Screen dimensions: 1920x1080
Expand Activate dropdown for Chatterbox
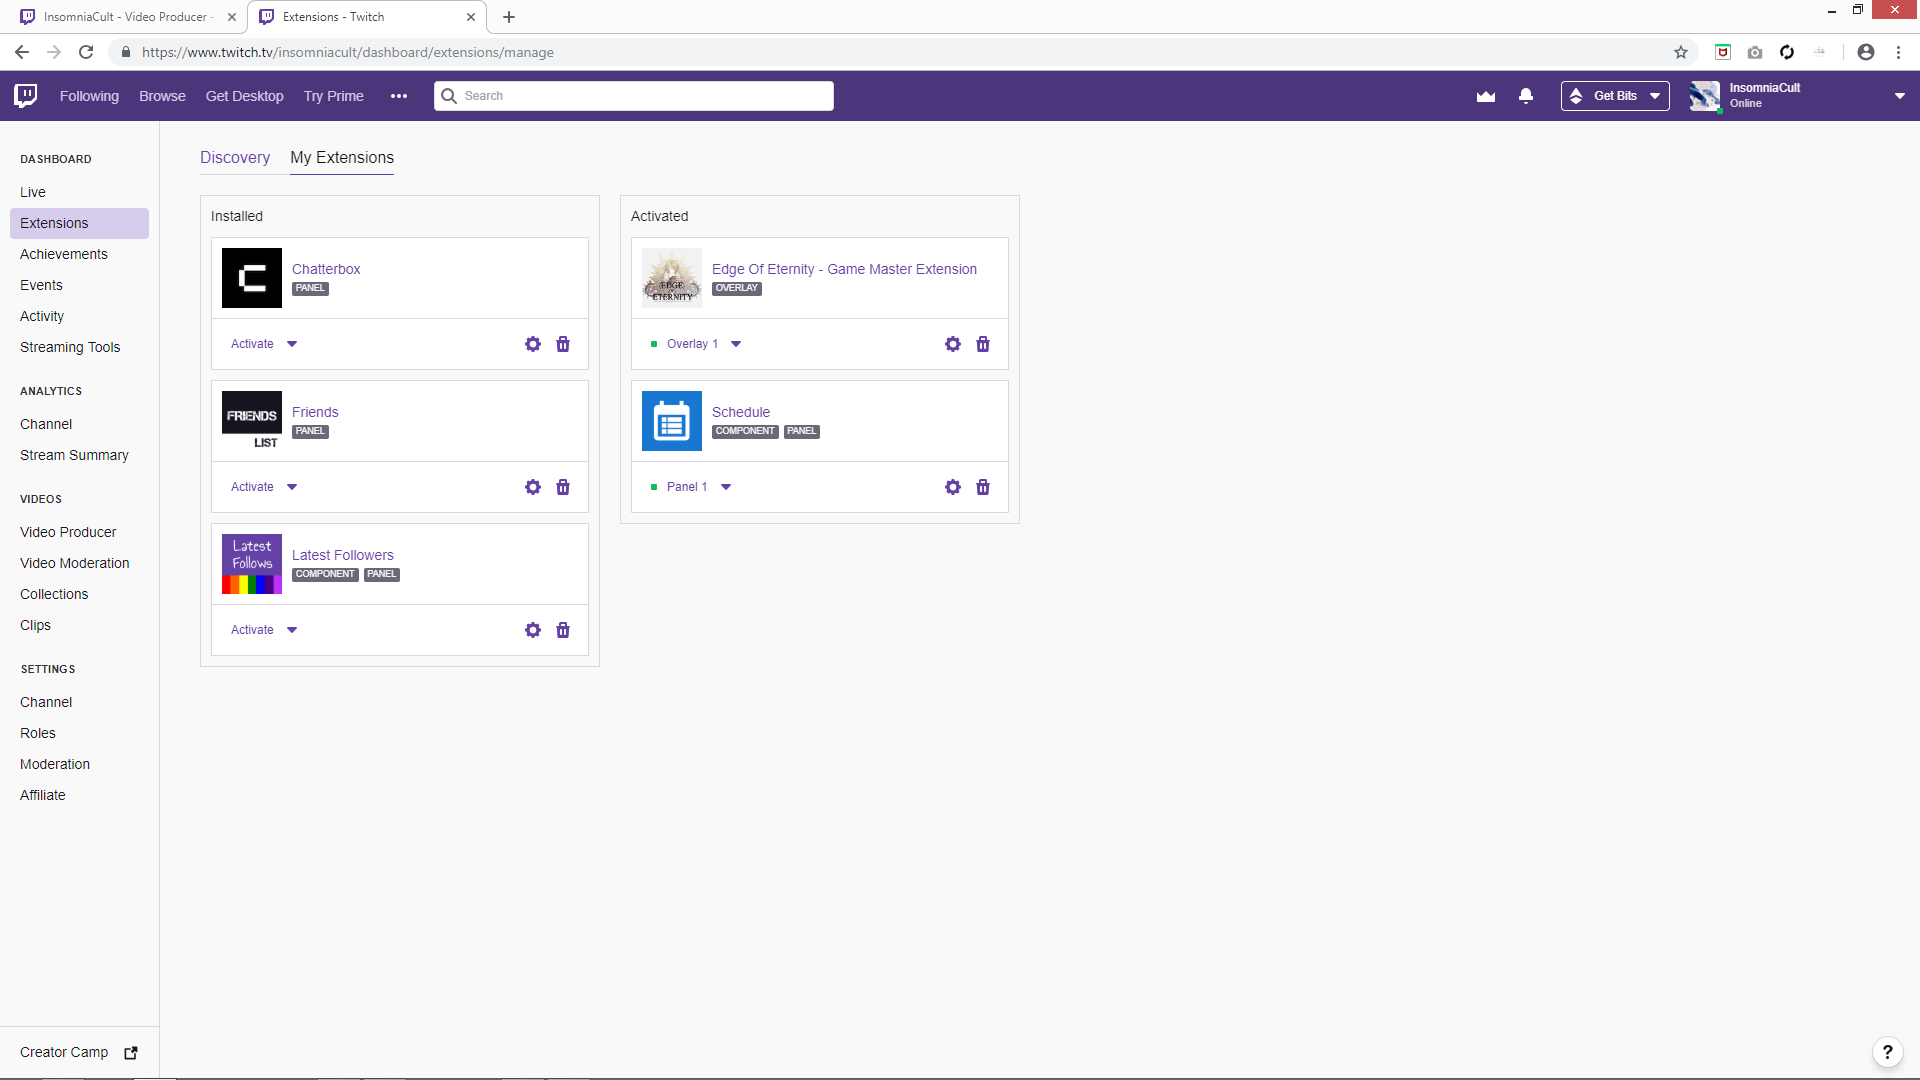pos(264,344)
